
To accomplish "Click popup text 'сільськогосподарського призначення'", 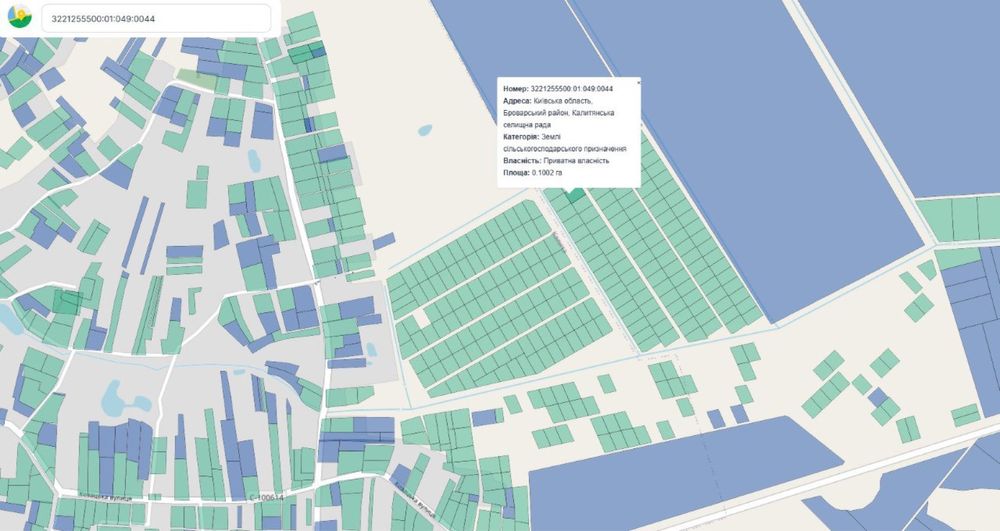I will (x=564, y=149).
